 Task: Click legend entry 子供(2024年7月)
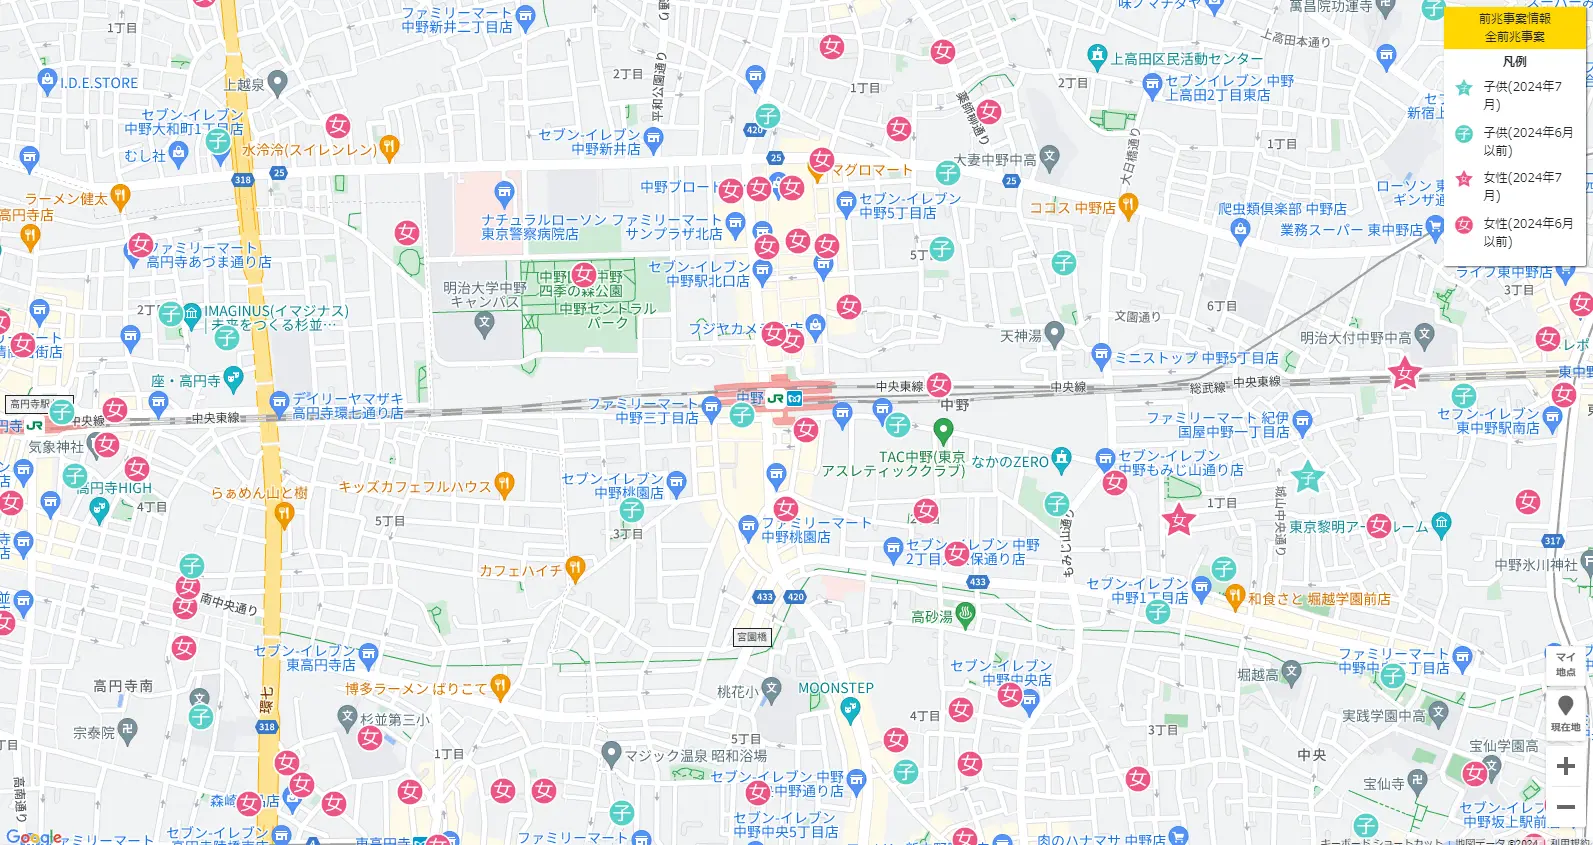pos(1515,95)
